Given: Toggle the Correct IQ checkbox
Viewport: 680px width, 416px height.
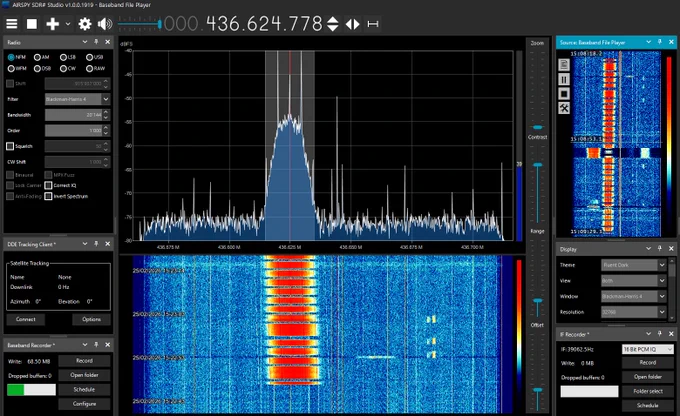Looking at the screenshot, I should coord(48,185).
